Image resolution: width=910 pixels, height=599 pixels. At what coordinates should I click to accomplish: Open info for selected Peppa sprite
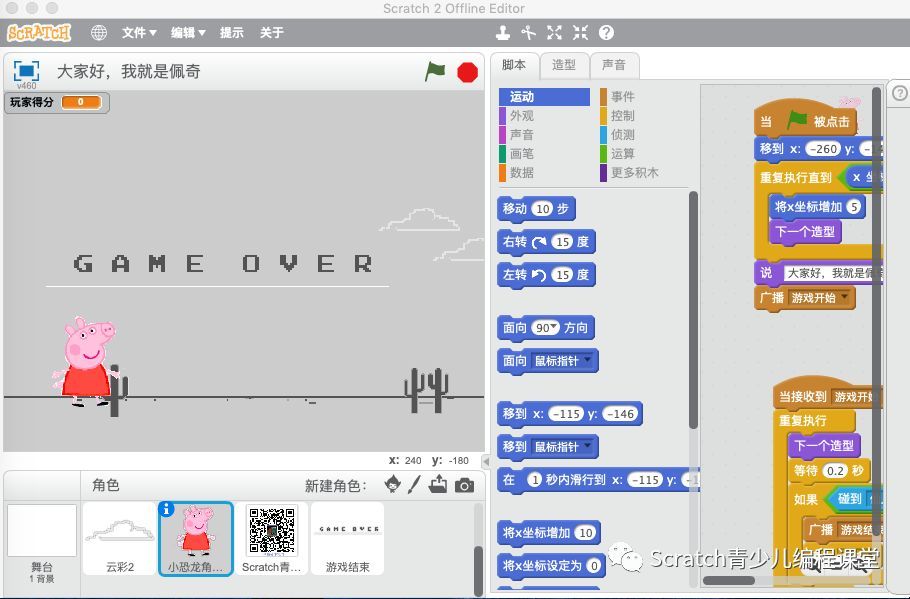point(166,509)
